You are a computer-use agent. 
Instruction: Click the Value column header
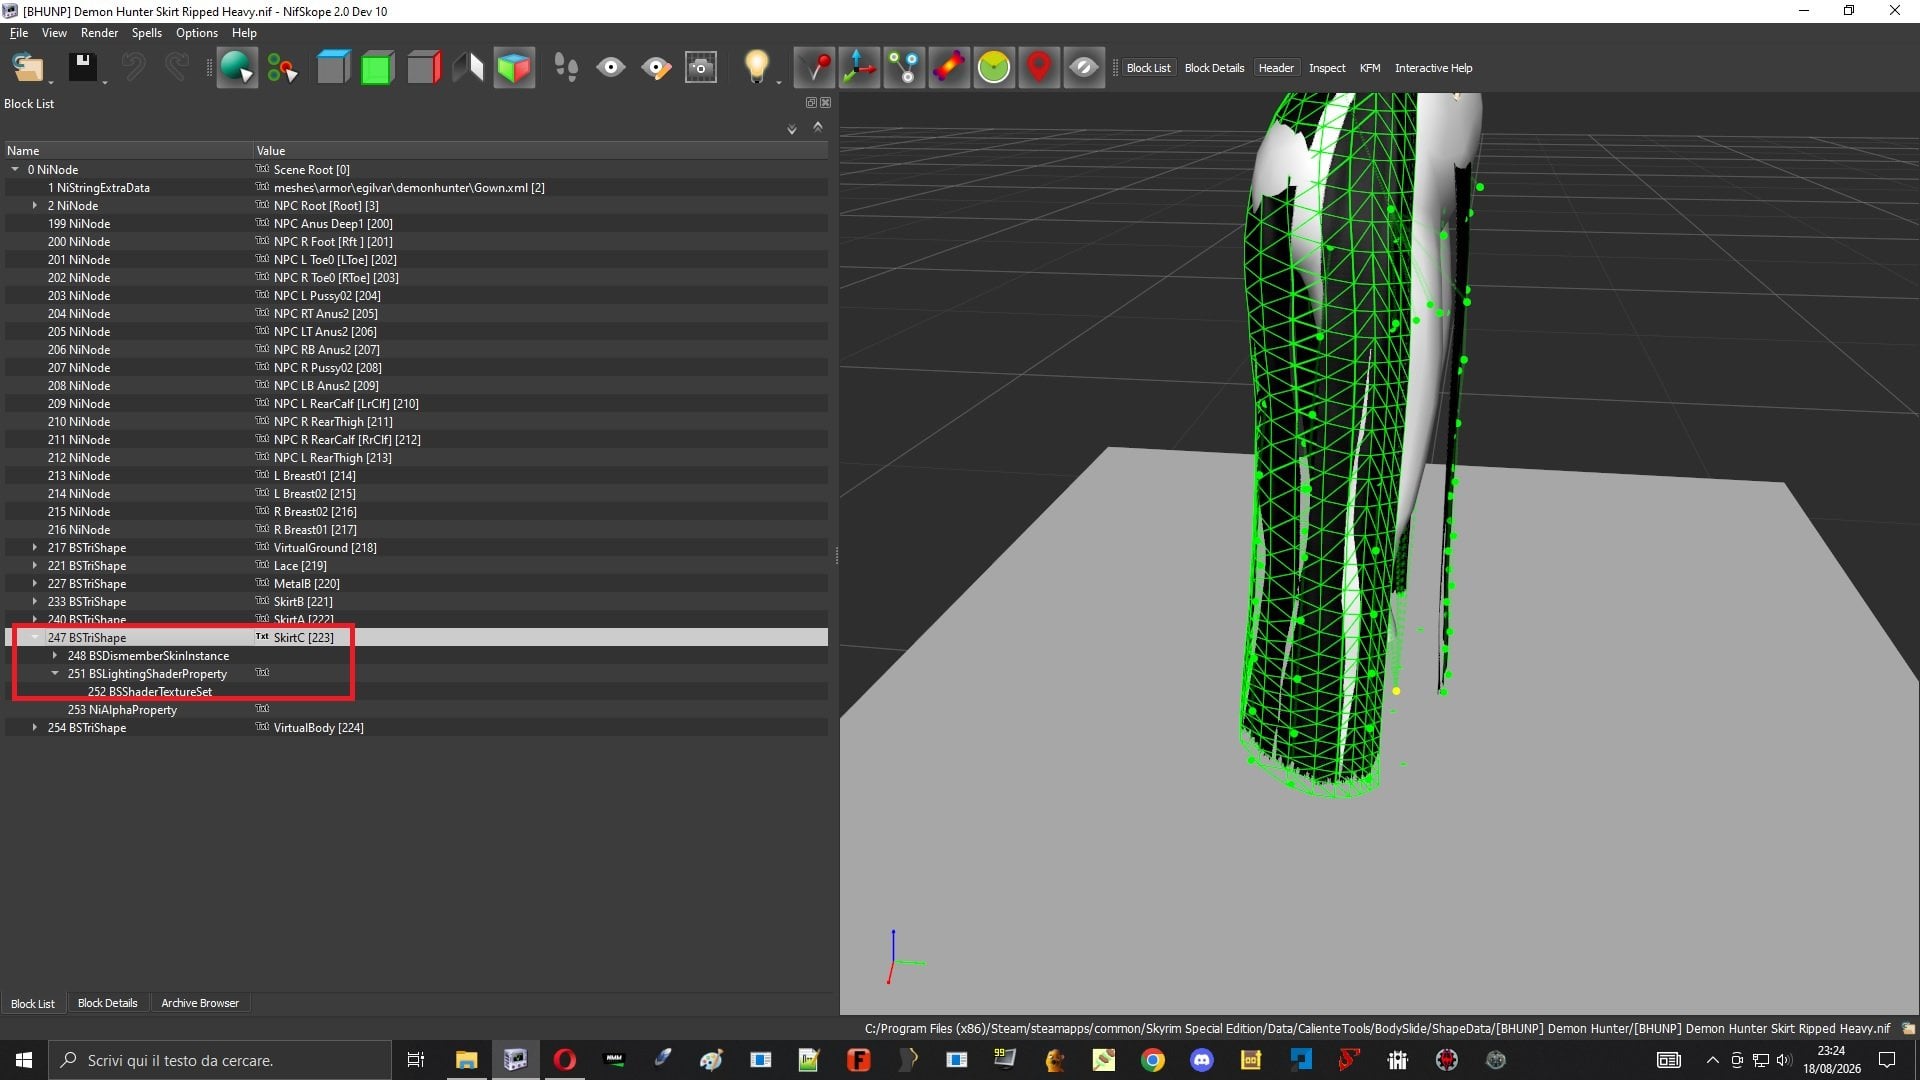(540, 151)
